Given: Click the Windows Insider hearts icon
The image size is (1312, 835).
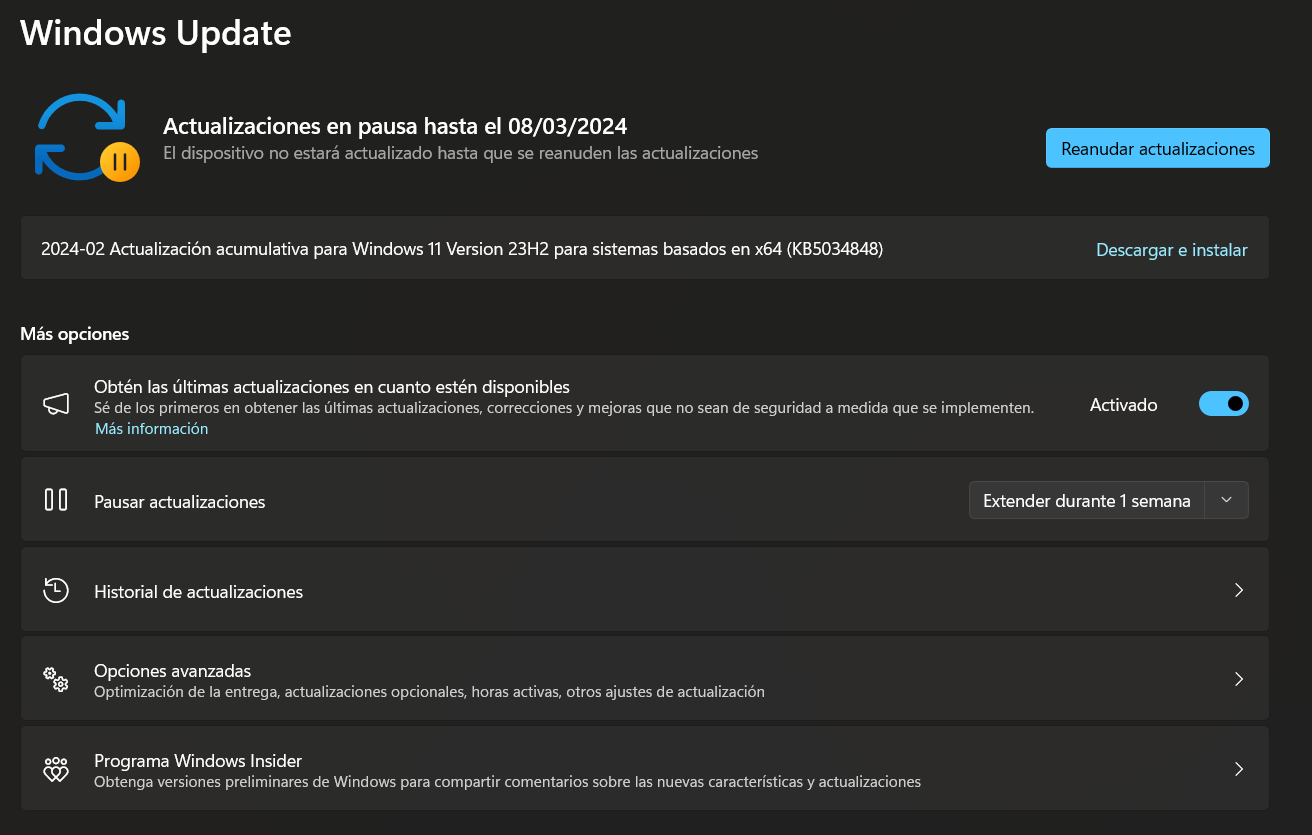Looking at the screenshot, I should (x=56, y=769).
